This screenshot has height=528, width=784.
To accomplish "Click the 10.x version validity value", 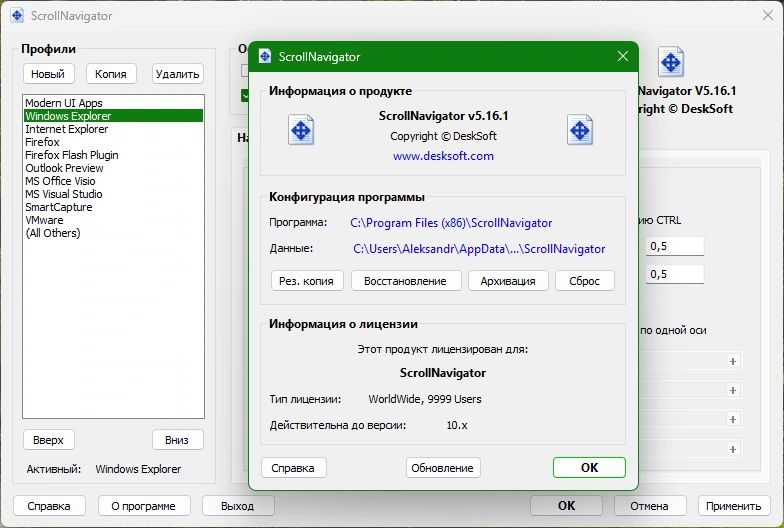I will pyautogui.click(x=457, y=426).
